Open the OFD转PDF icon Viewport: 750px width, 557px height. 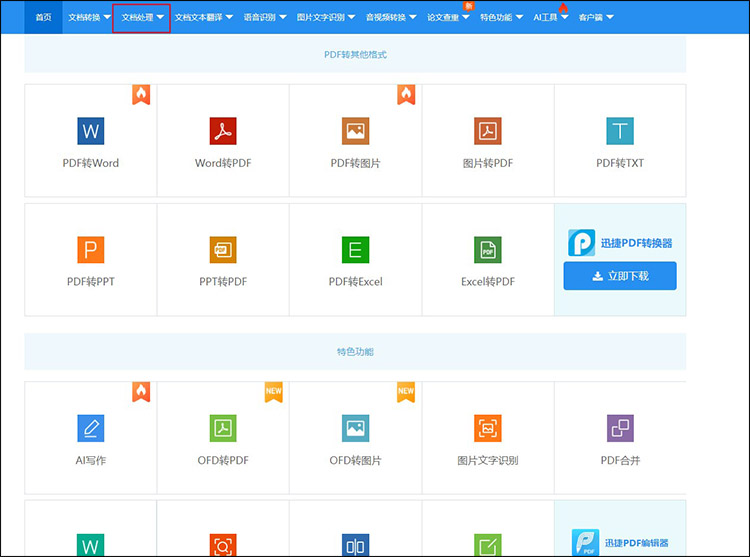(223, 428)
